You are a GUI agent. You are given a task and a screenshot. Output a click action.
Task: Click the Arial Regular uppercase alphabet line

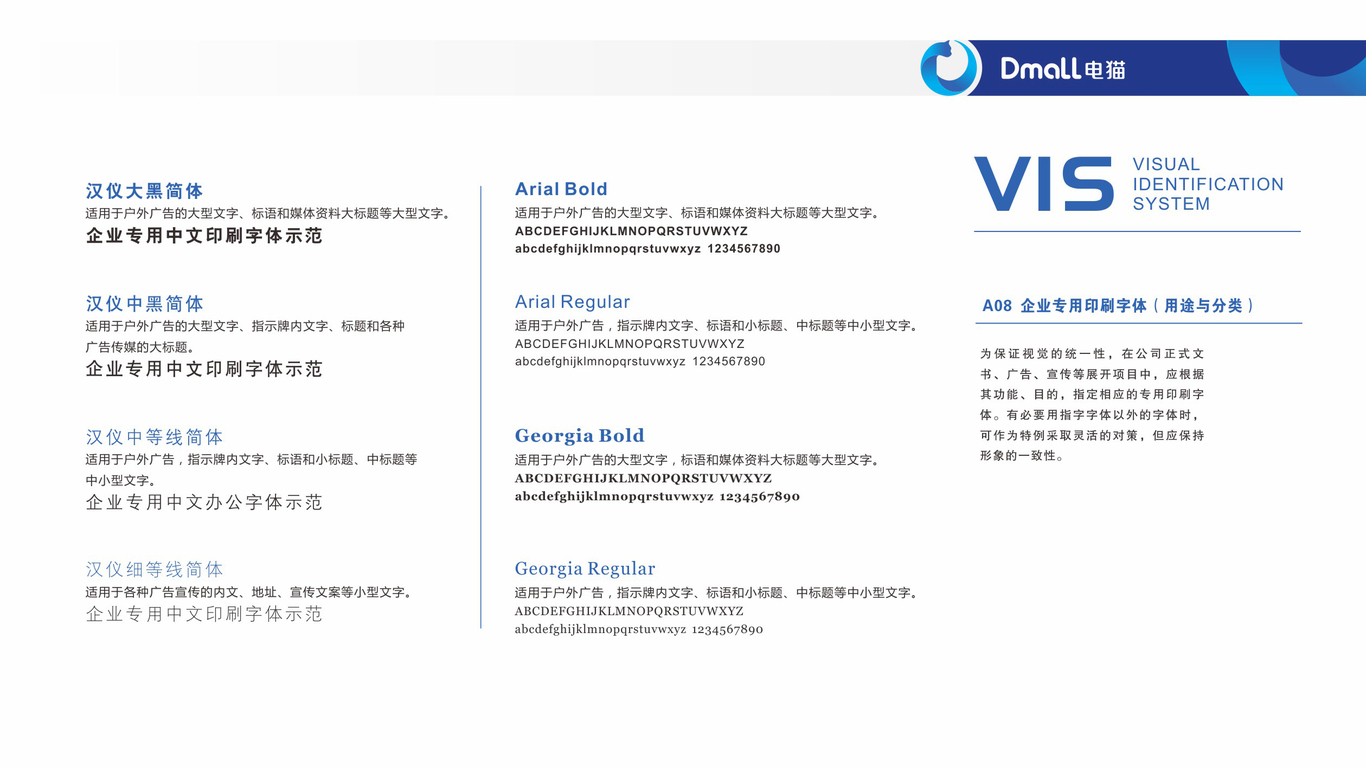pyautogui.click(x=630, y=344)
